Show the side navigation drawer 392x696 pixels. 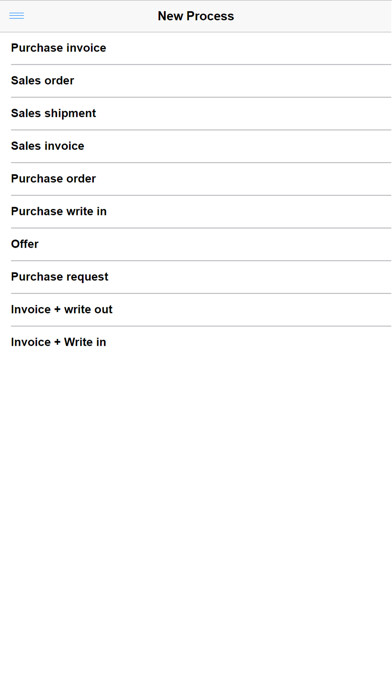tap(16, 16)
